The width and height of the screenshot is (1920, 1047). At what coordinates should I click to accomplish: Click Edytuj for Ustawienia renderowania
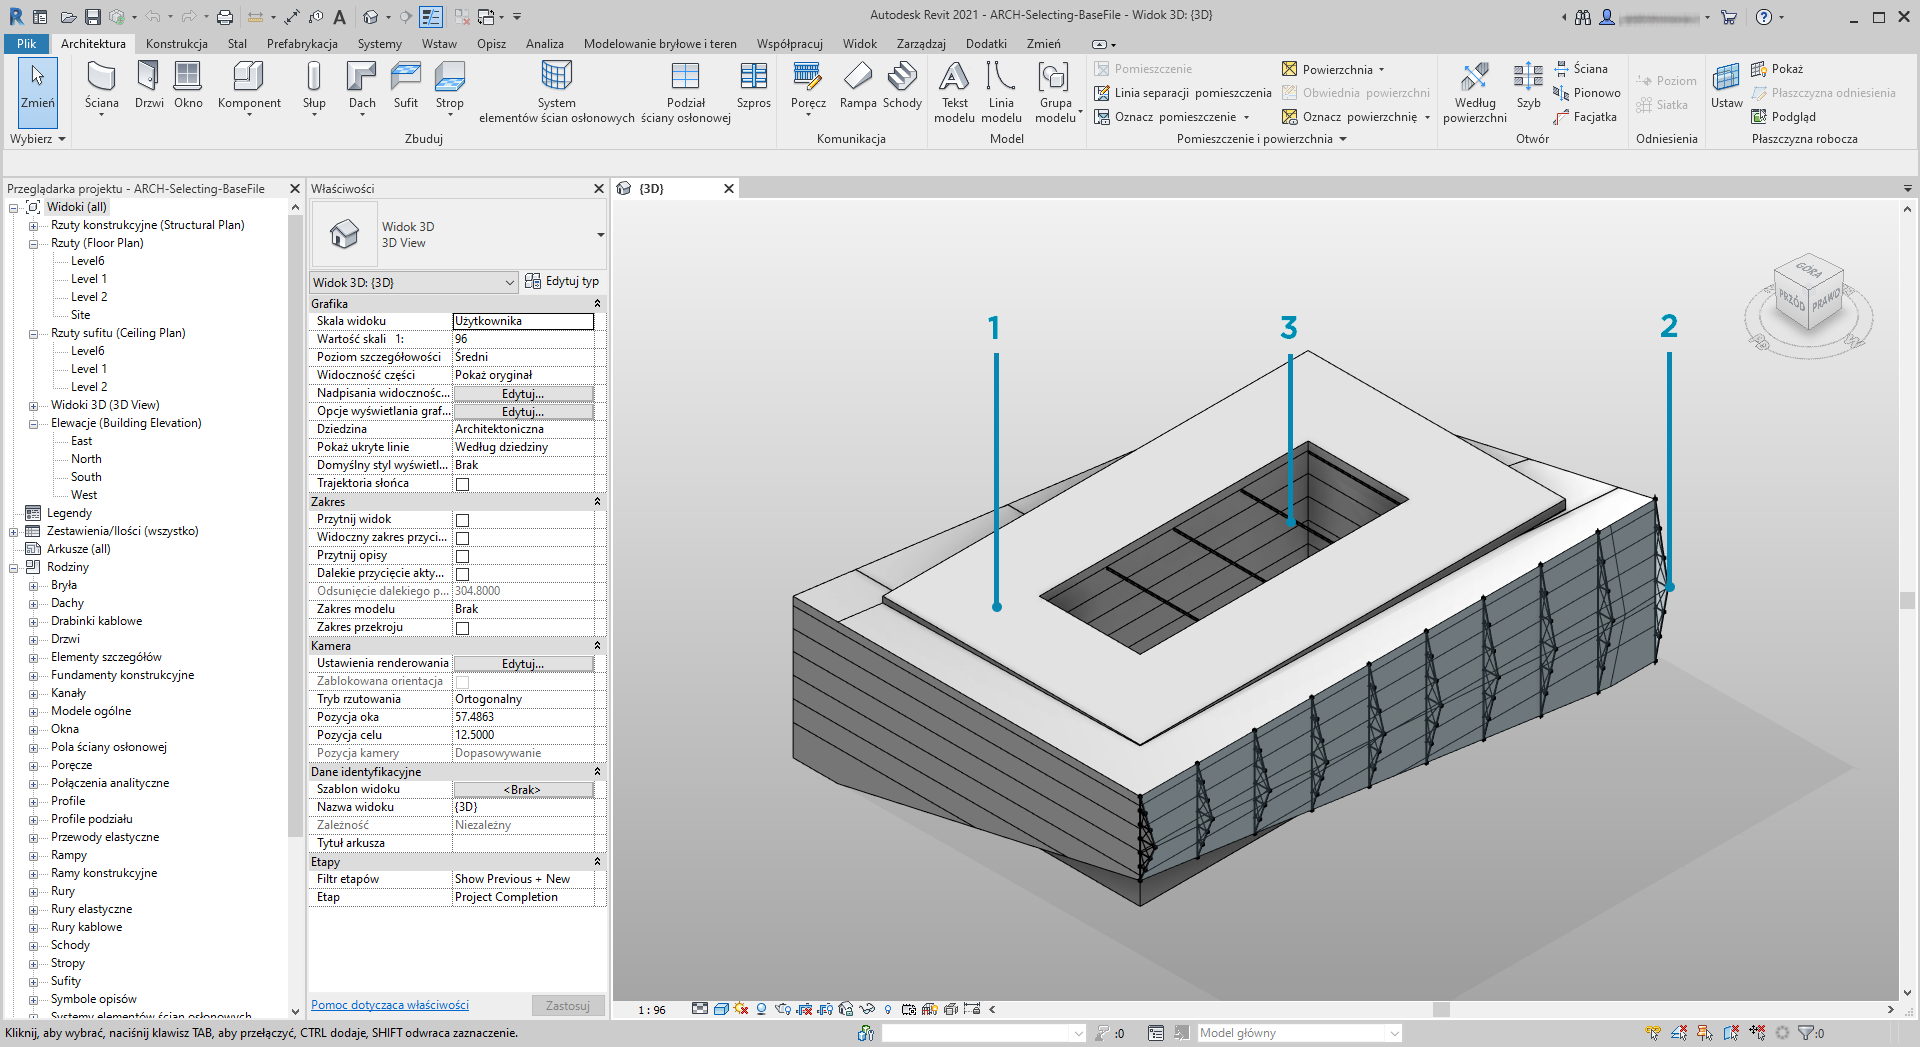point(523,663)
